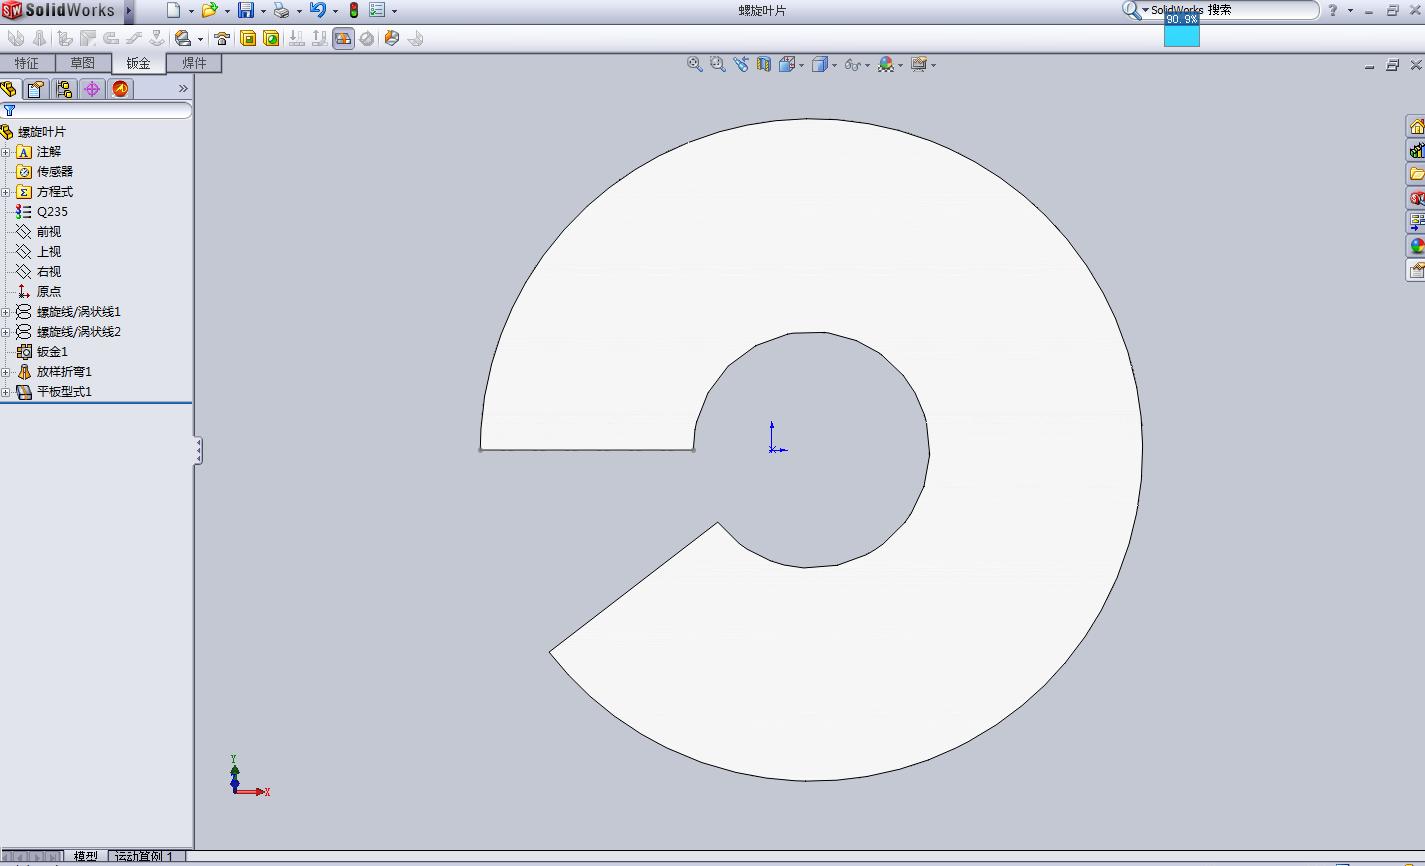Open the Help dropdown arrow

point(1350,11)
